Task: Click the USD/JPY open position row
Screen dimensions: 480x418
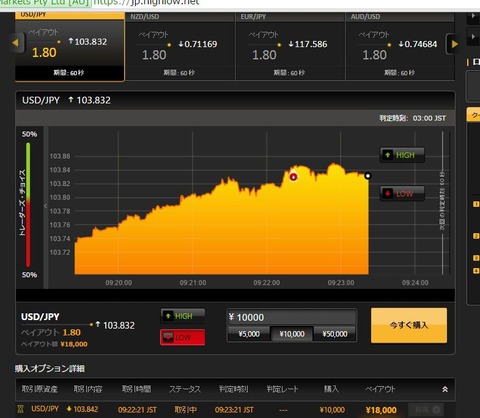Action: (235, 409)
